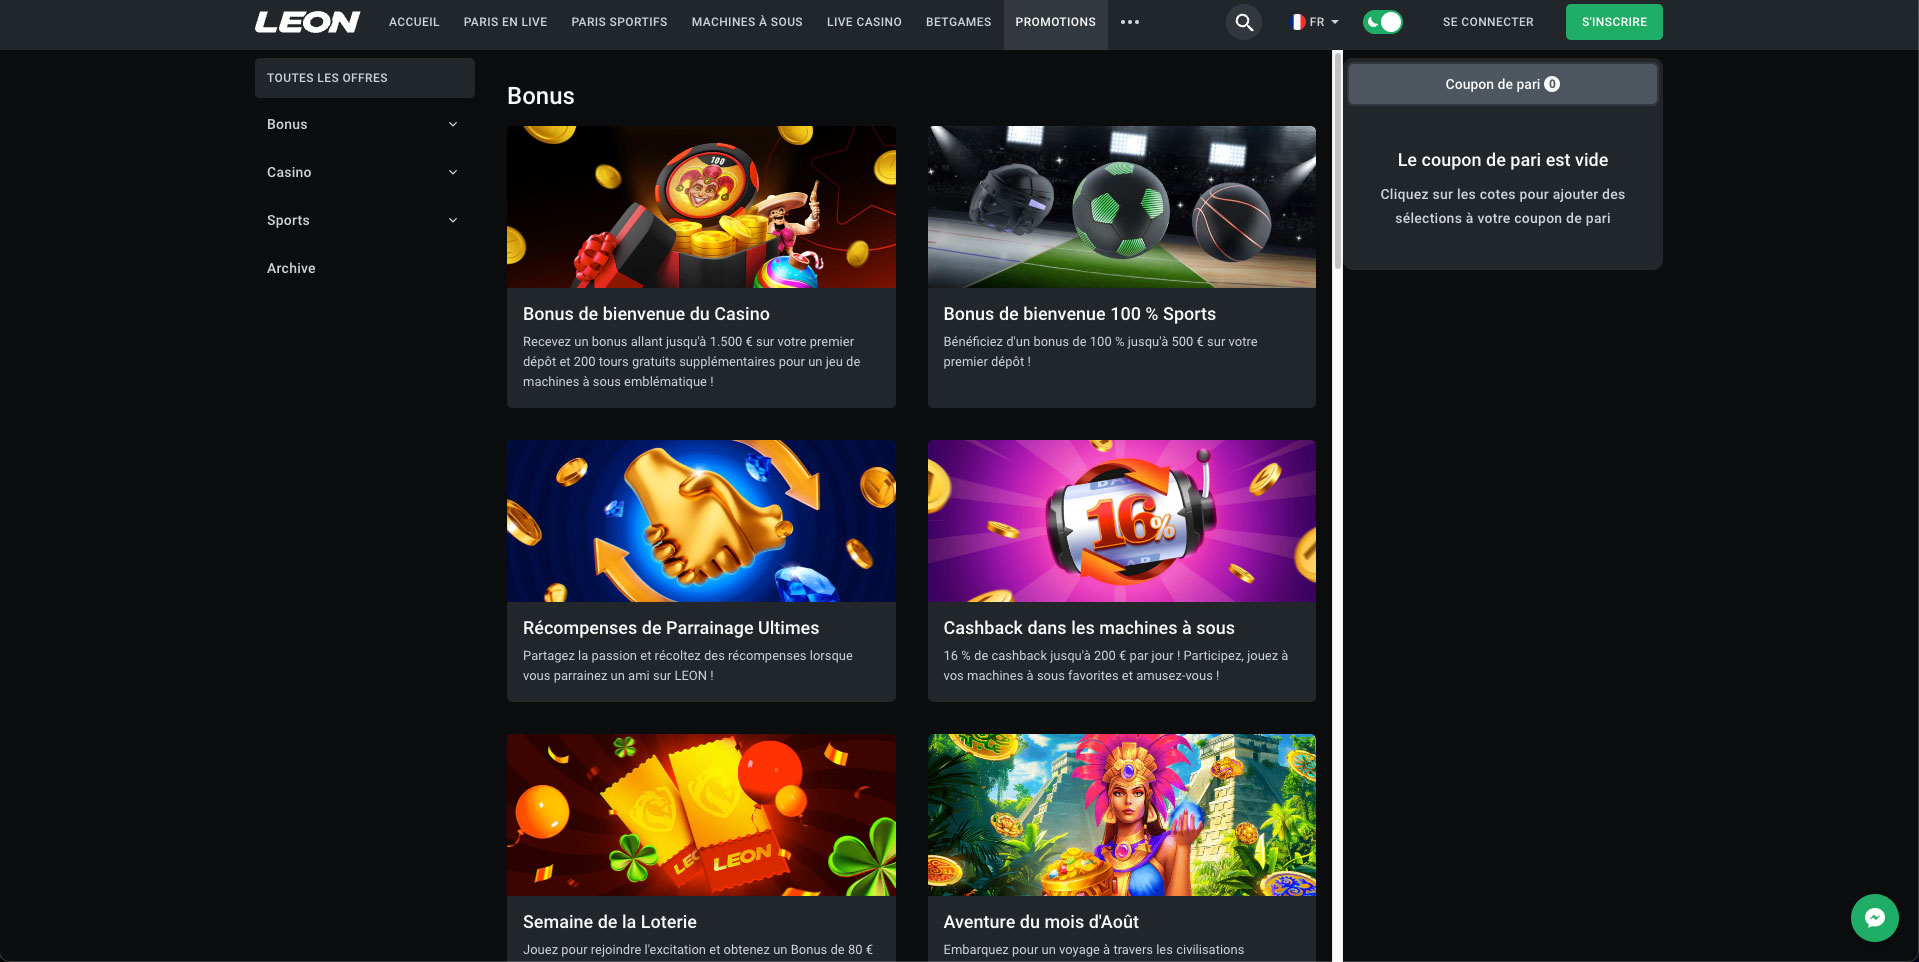1919x962 pixels.
Task: Click the 'Bénéficiez d'un bonus de 100 %' text
Action: [1100, 352]
